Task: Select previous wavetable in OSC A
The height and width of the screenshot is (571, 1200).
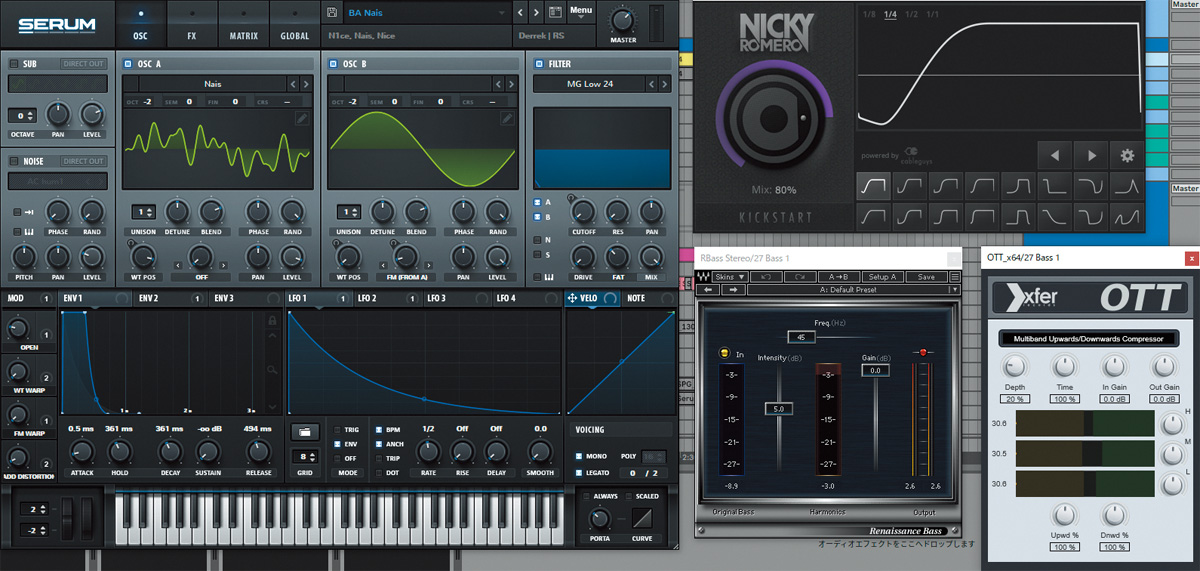Action: (x=293, y=84)
